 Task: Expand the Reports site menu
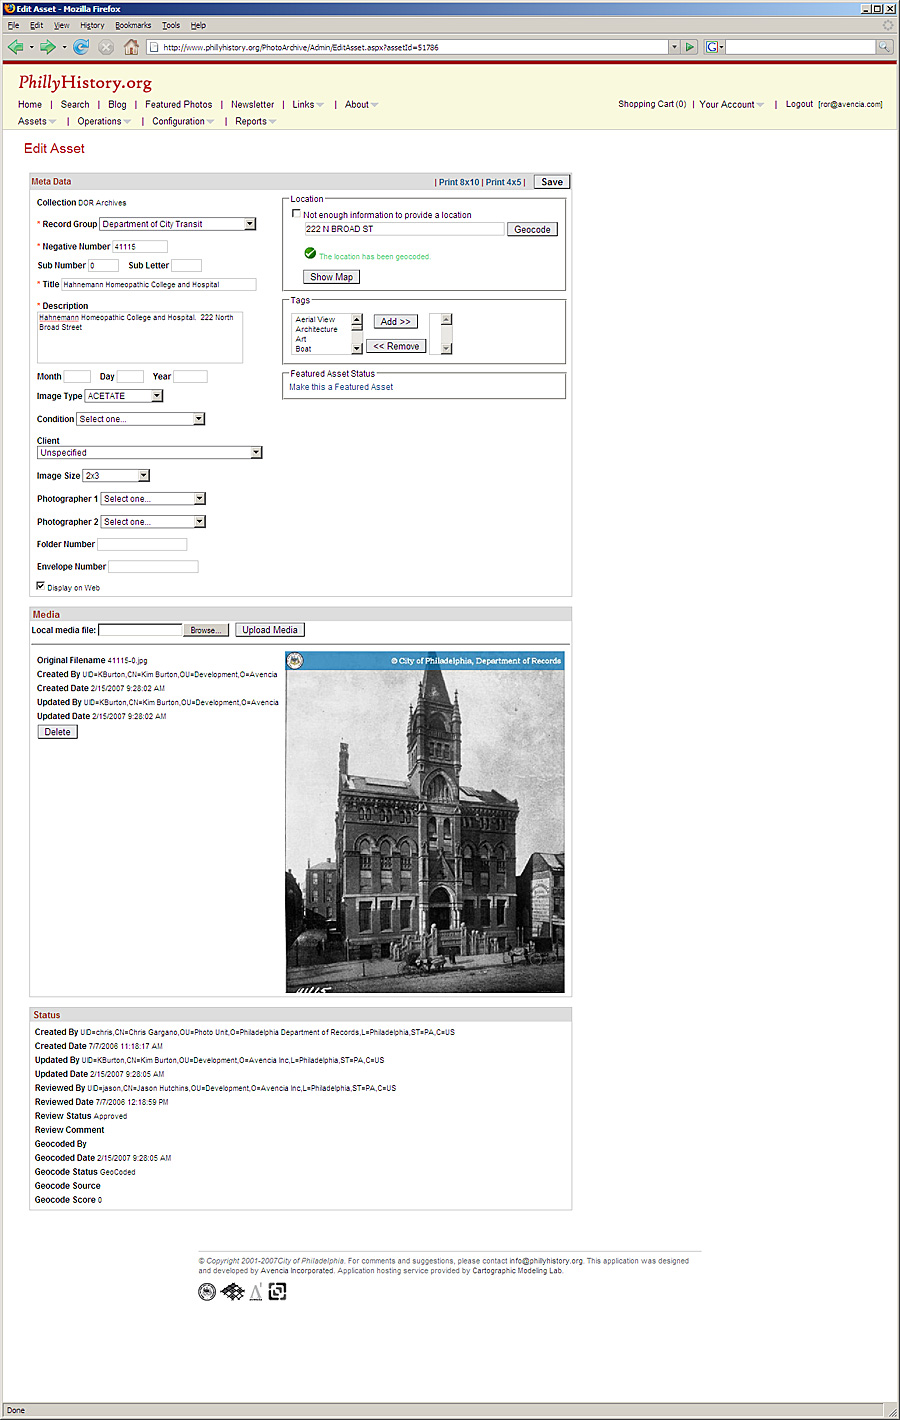pos(255,122)
